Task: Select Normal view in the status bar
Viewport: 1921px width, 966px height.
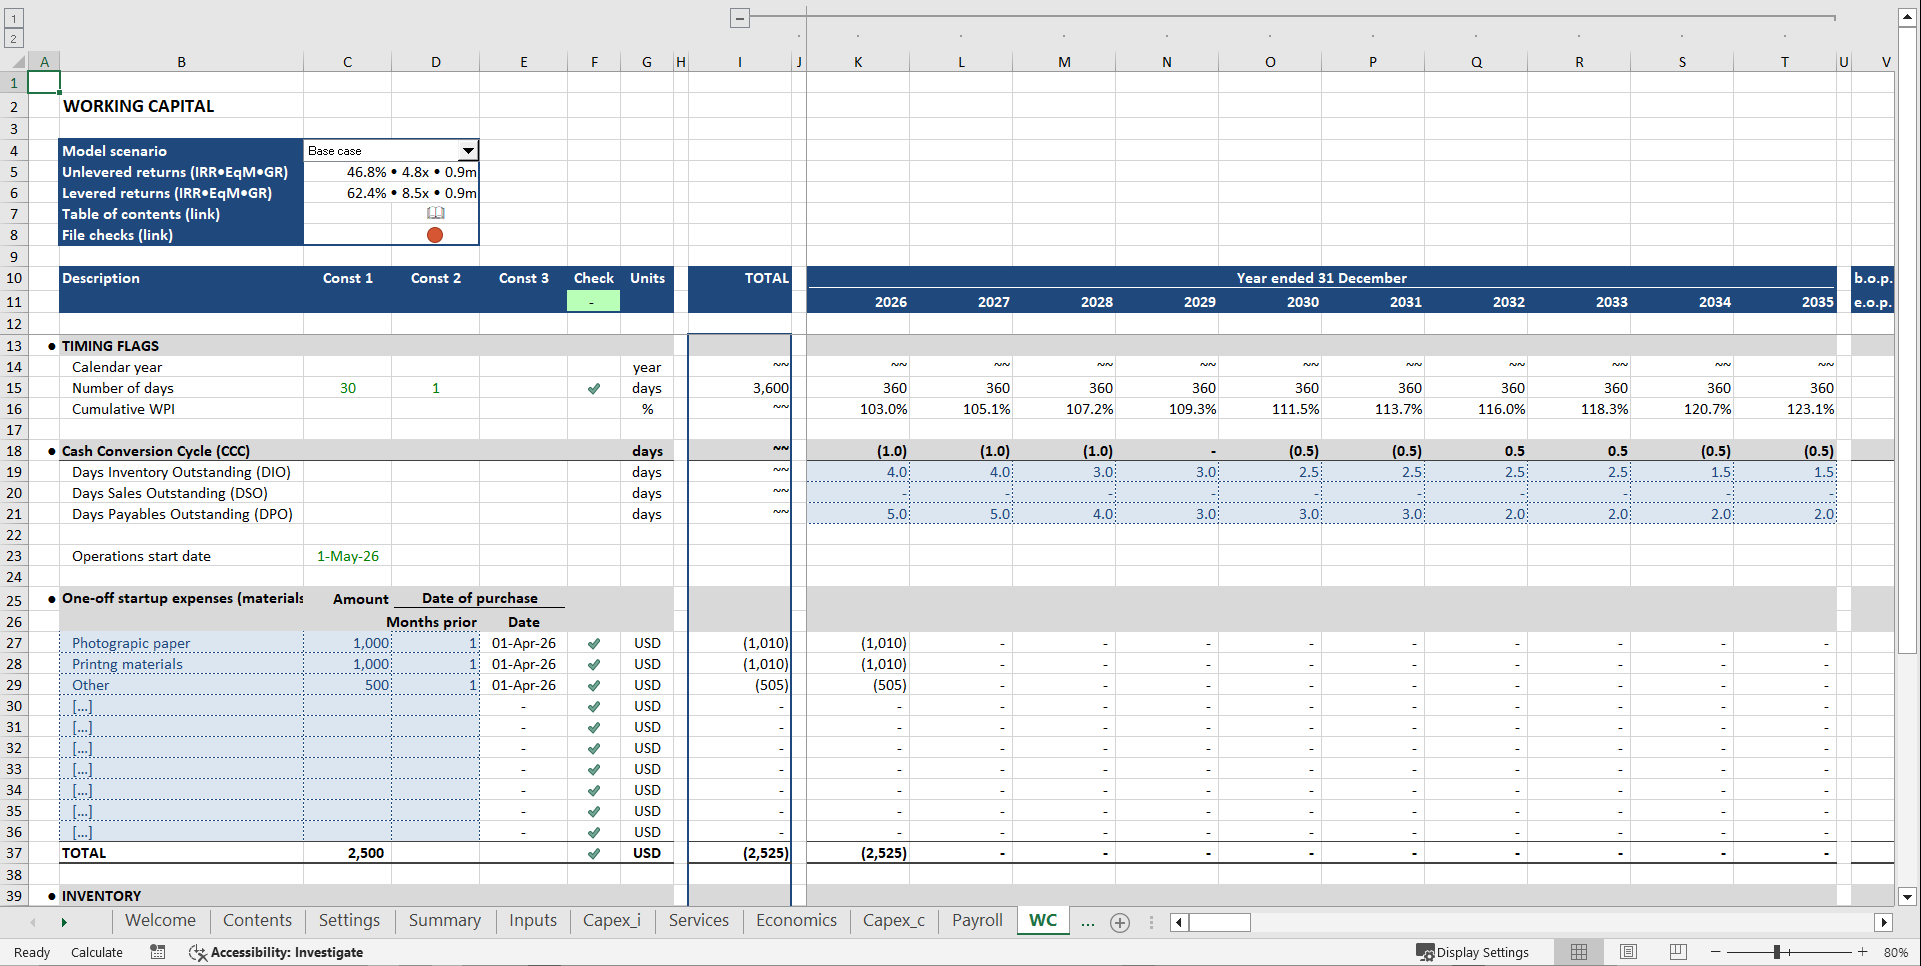Action: (x=1579, y=951)
